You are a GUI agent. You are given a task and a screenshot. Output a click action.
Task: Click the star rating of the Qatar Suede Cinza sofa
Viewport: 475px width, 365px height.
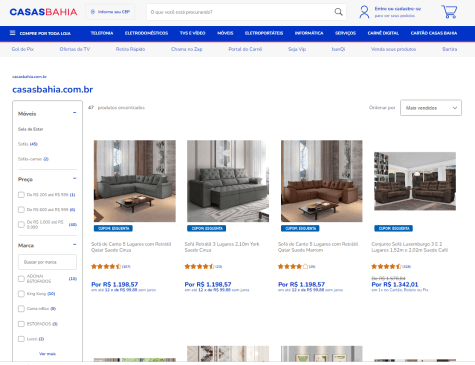106,266
